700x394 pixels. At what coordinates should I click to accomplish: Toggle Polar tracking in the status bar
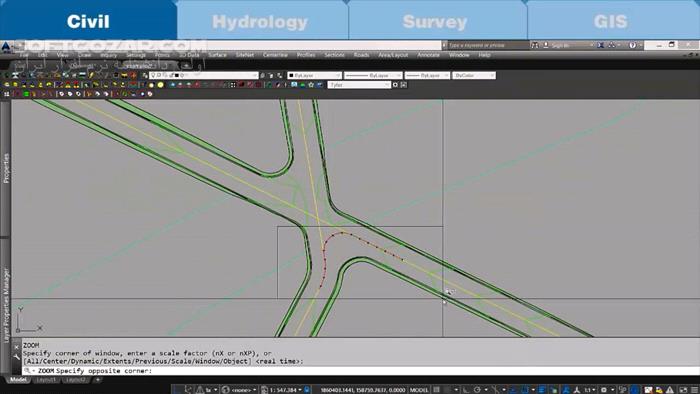(x=477, y=390)
